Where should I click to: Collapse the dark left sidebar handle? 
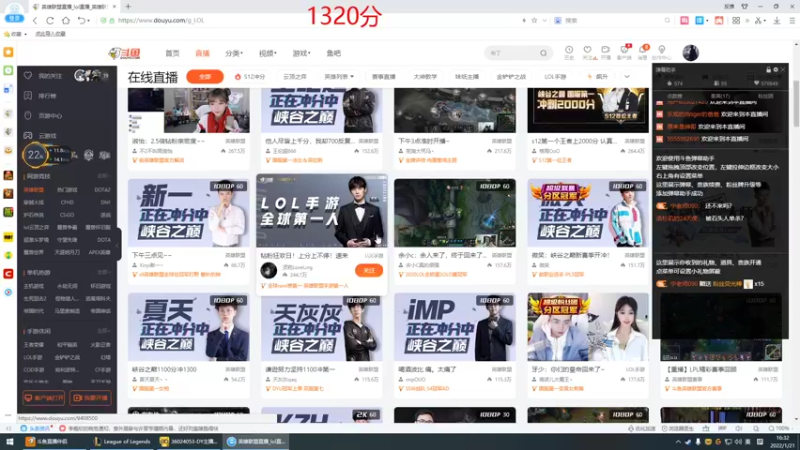[x=118, y=245]
